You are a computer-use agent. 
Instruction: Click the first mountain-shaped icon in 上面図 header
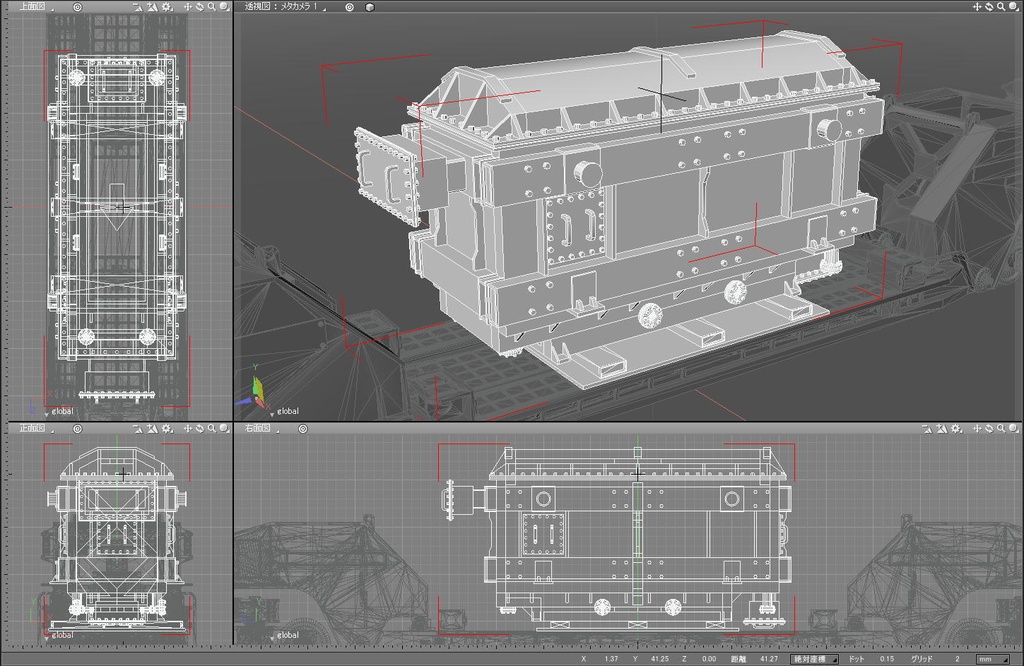(x=138, y=7)
